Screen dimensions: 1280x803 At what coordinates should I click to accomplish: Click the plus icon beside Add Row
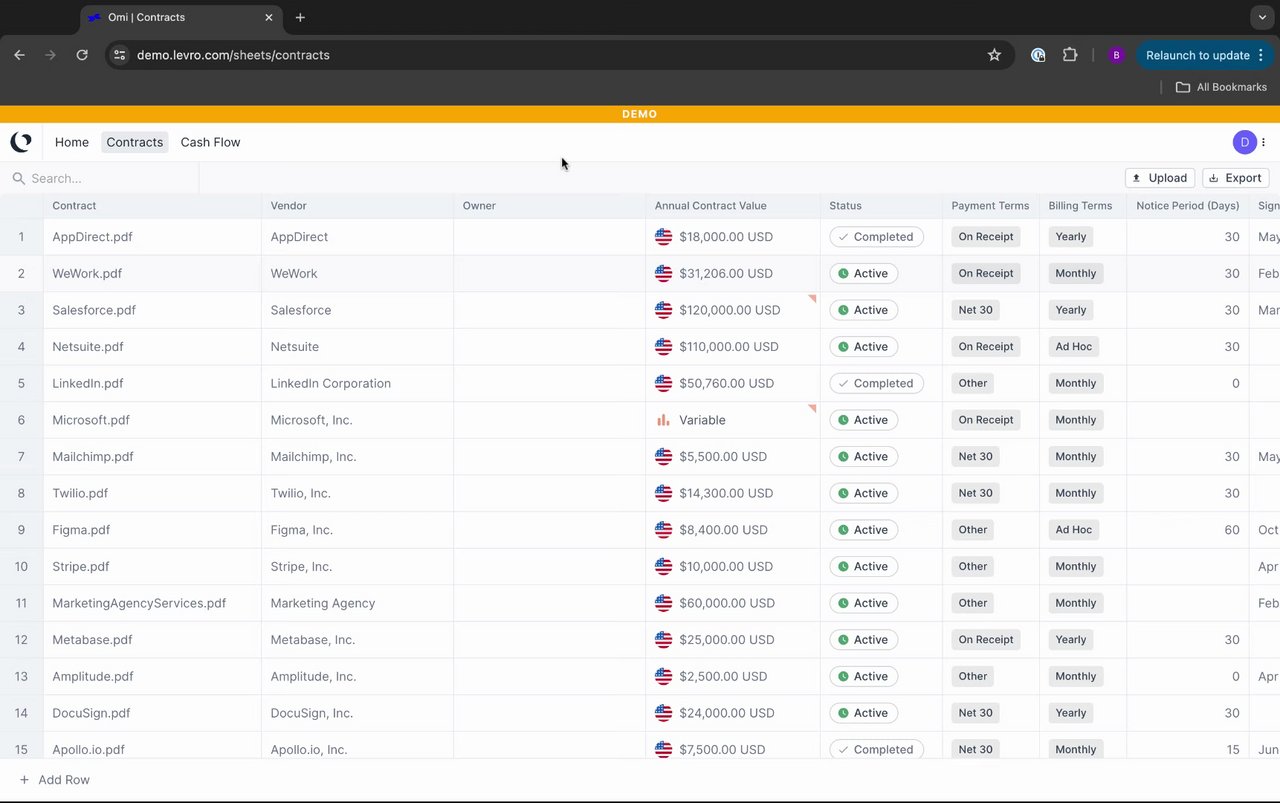tap(24, 780)
